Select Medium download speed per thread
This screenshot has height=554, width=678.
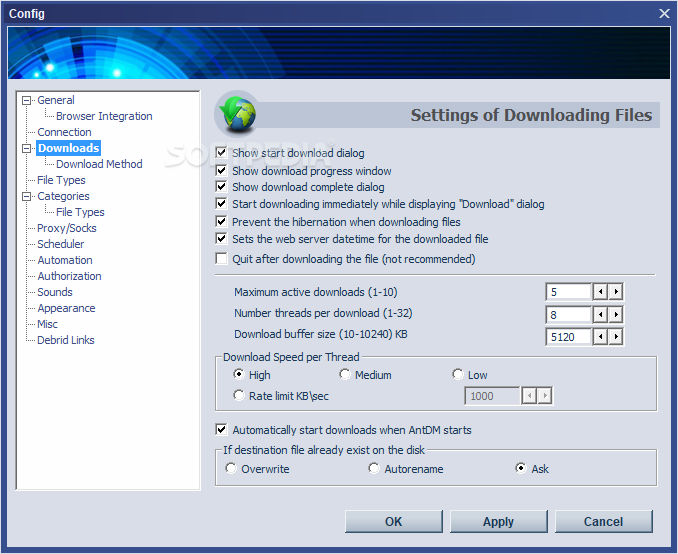pyautogui.click(x=345, y=374)
